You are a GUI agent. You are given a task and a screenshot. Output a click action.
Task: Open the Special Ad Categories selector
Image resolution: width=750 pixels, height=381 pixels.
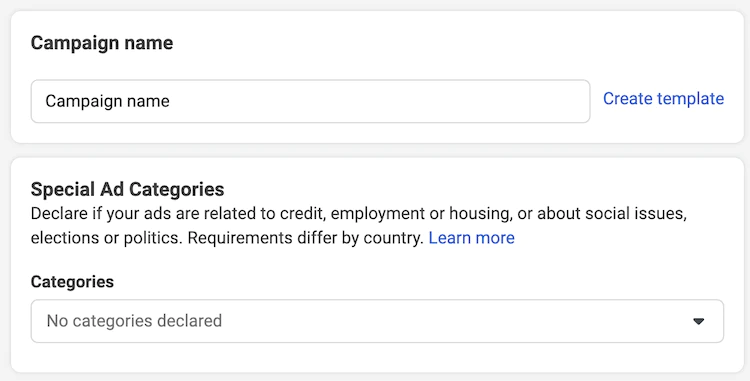(x=377, y=321)
